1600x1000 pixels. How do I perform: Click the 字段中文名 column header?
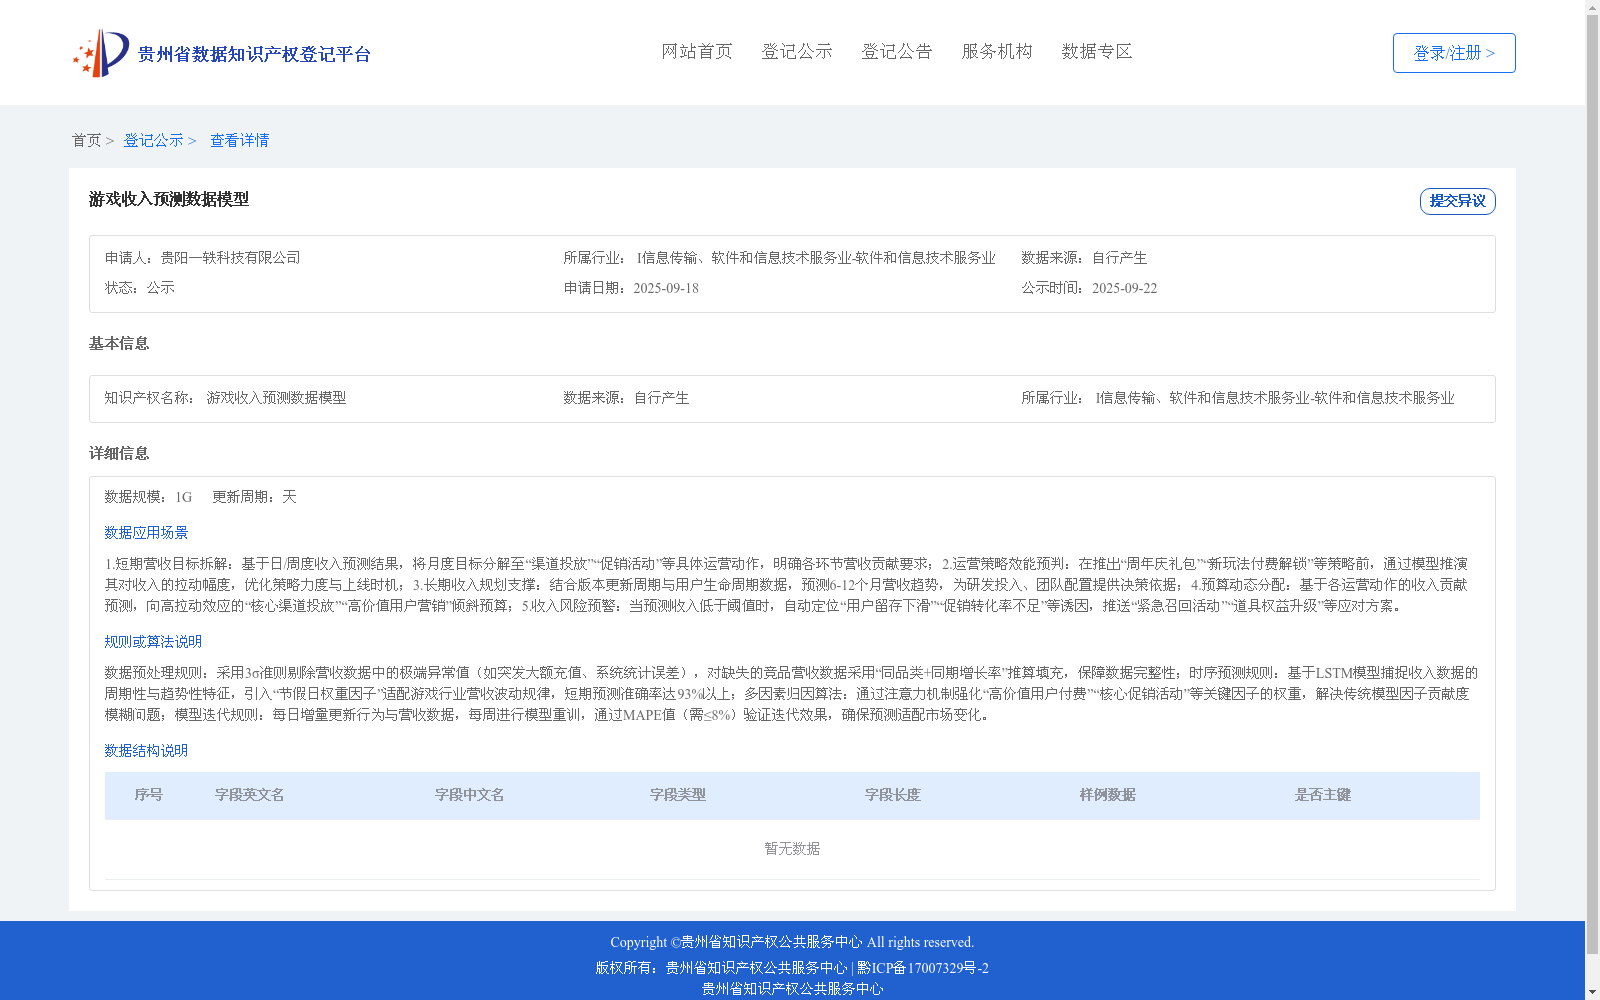tap(470, 795)
